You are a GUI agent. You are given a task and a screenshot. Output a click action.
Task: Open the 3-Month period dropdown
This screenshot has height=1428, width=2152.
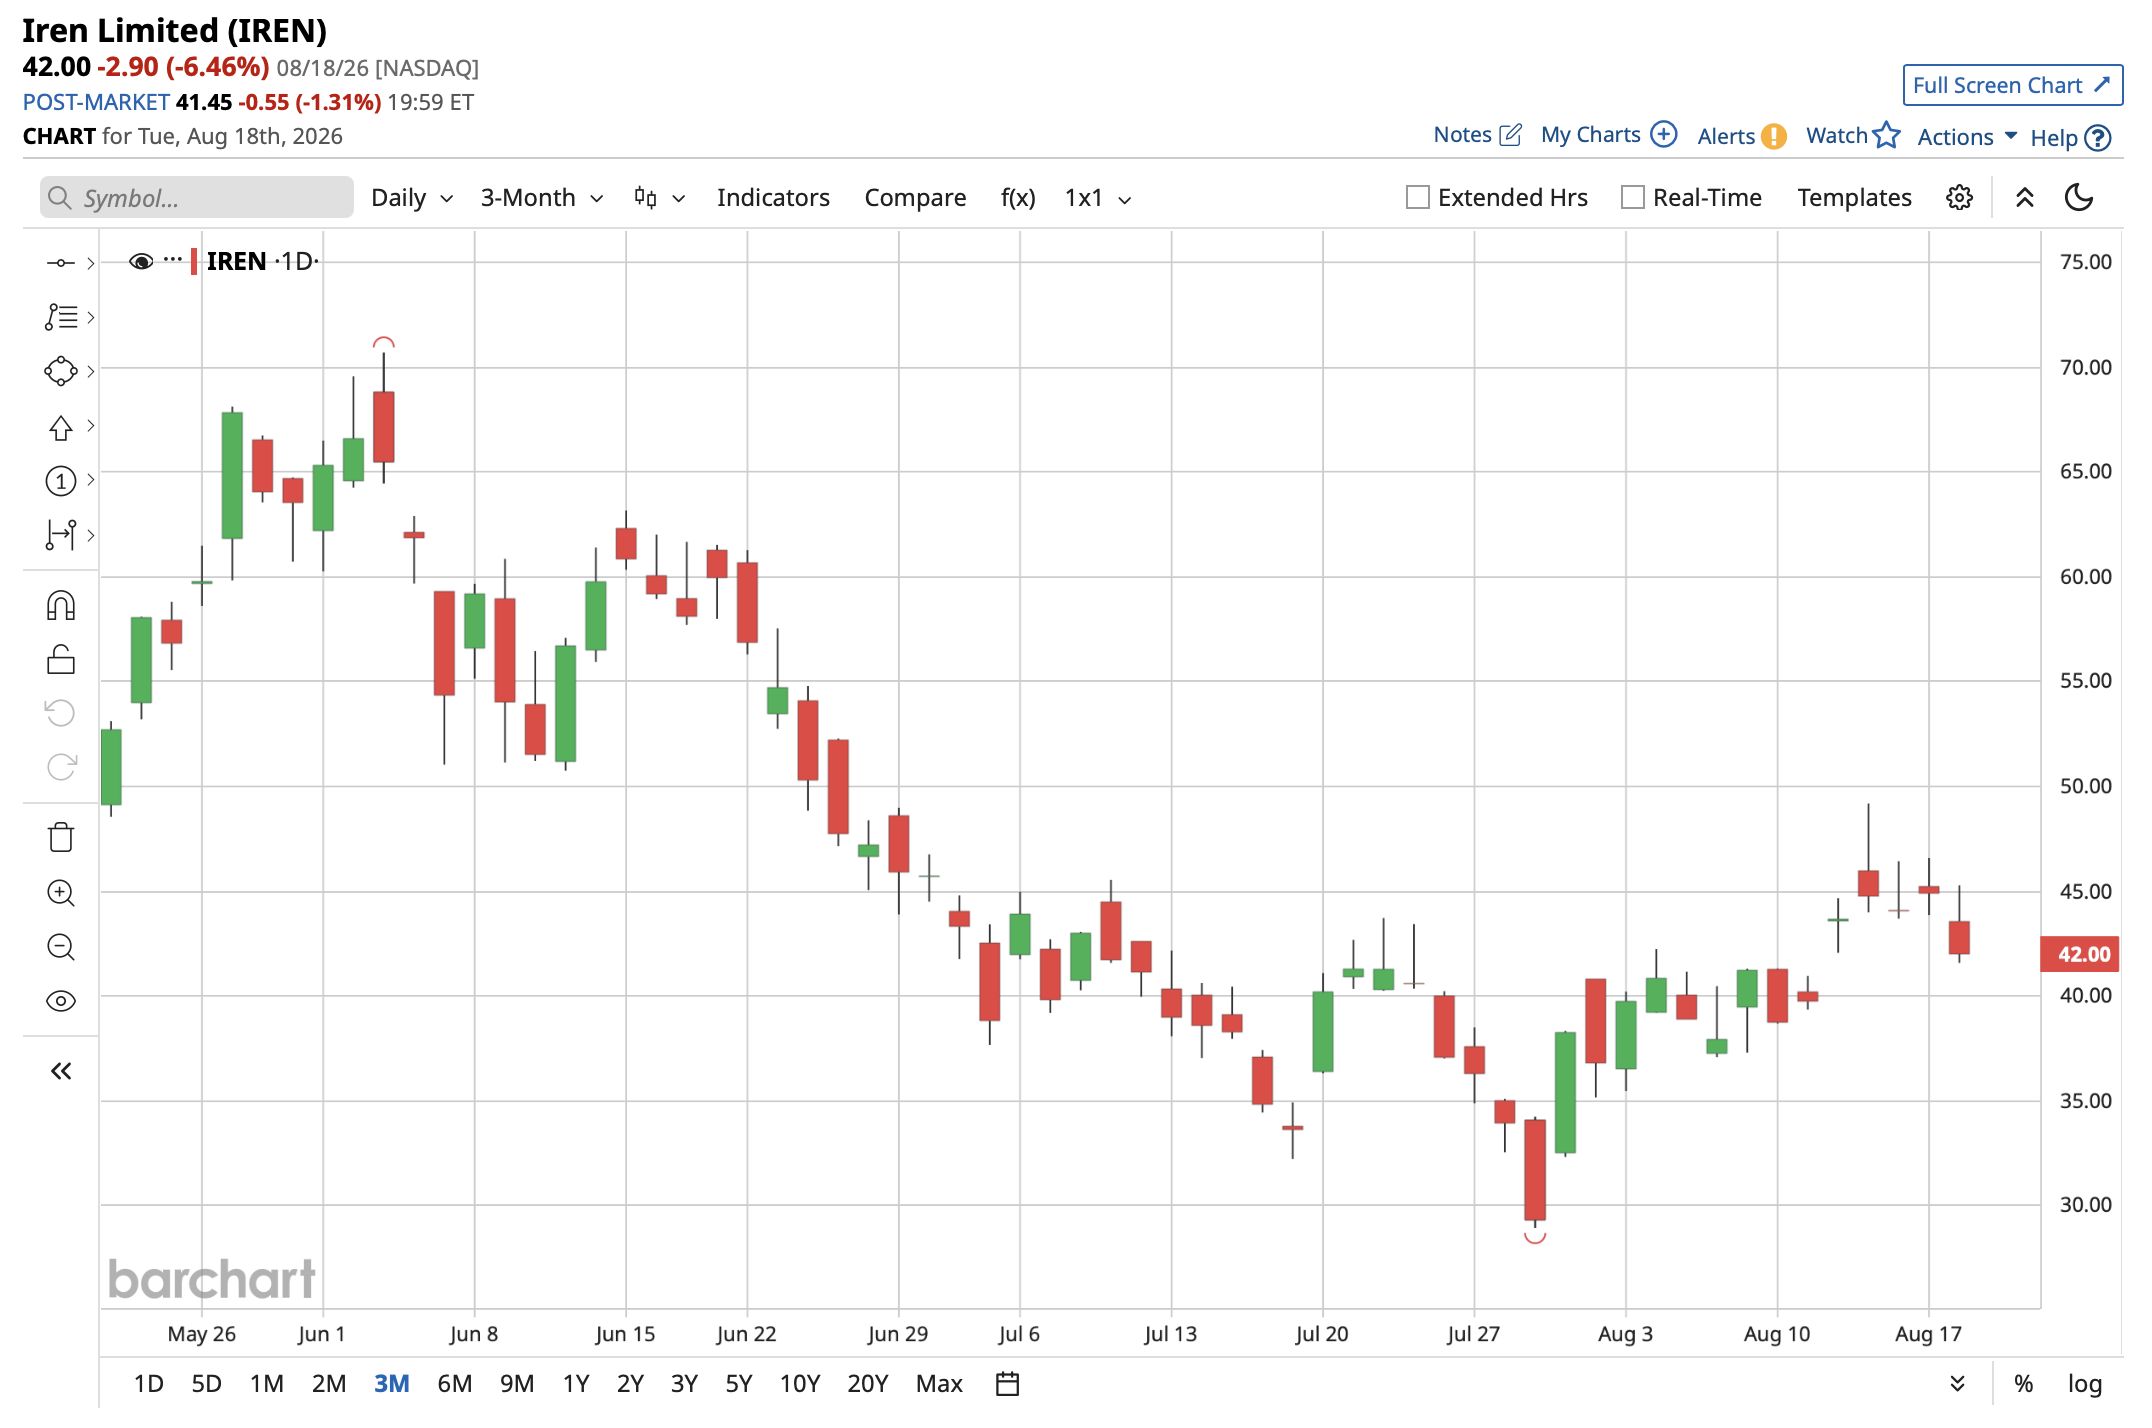[x=542, y=198]
